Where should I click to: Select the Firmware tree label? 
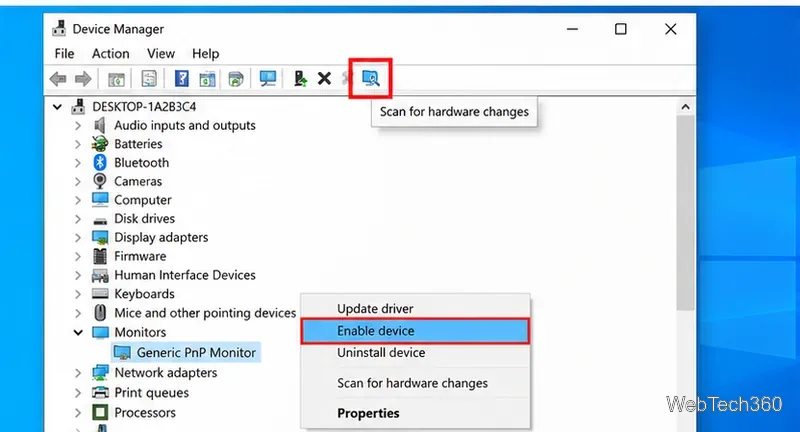140,256
